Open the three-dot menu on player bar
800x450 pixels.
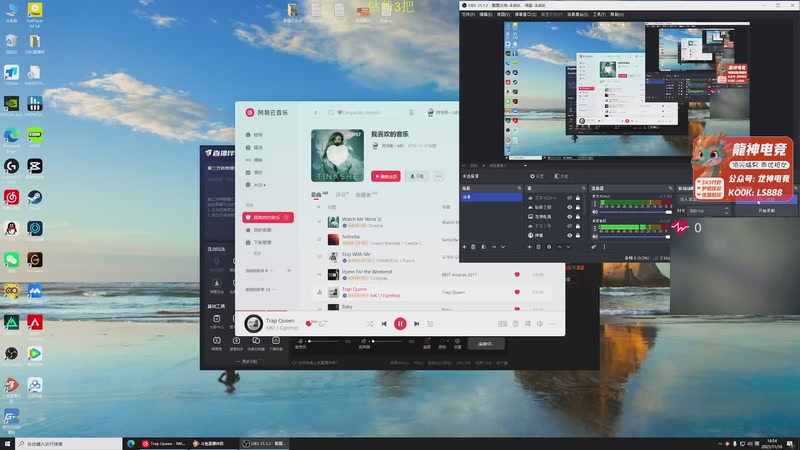[553, 323]
